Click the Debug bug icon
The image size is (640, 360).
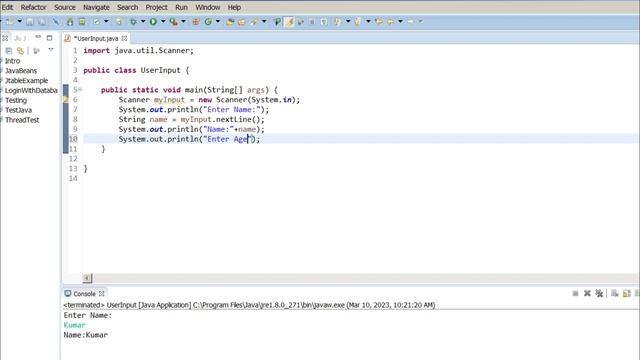click(x=133, y=21)
